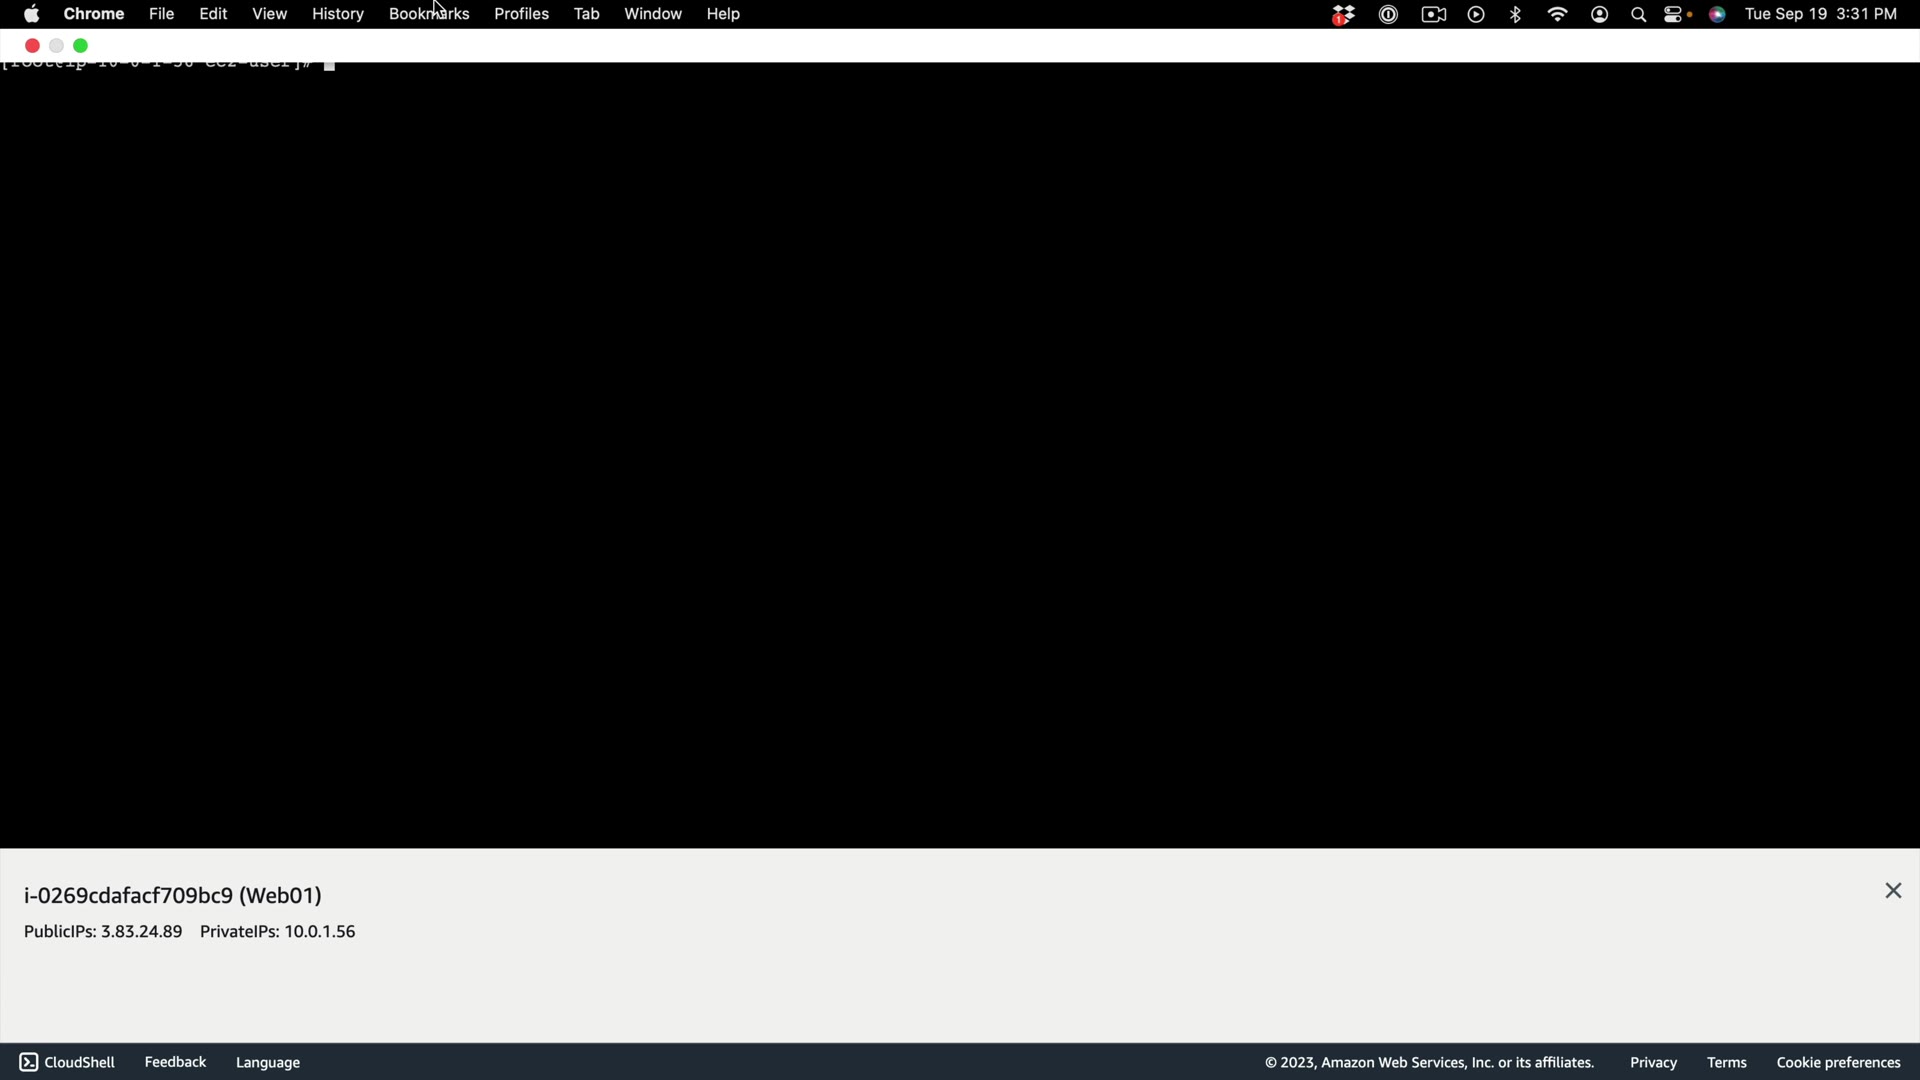The image size is (1920, 1080).
Task: Launch Siri from menu bar
Action: pyautogui.click(x=1717, y=15)
